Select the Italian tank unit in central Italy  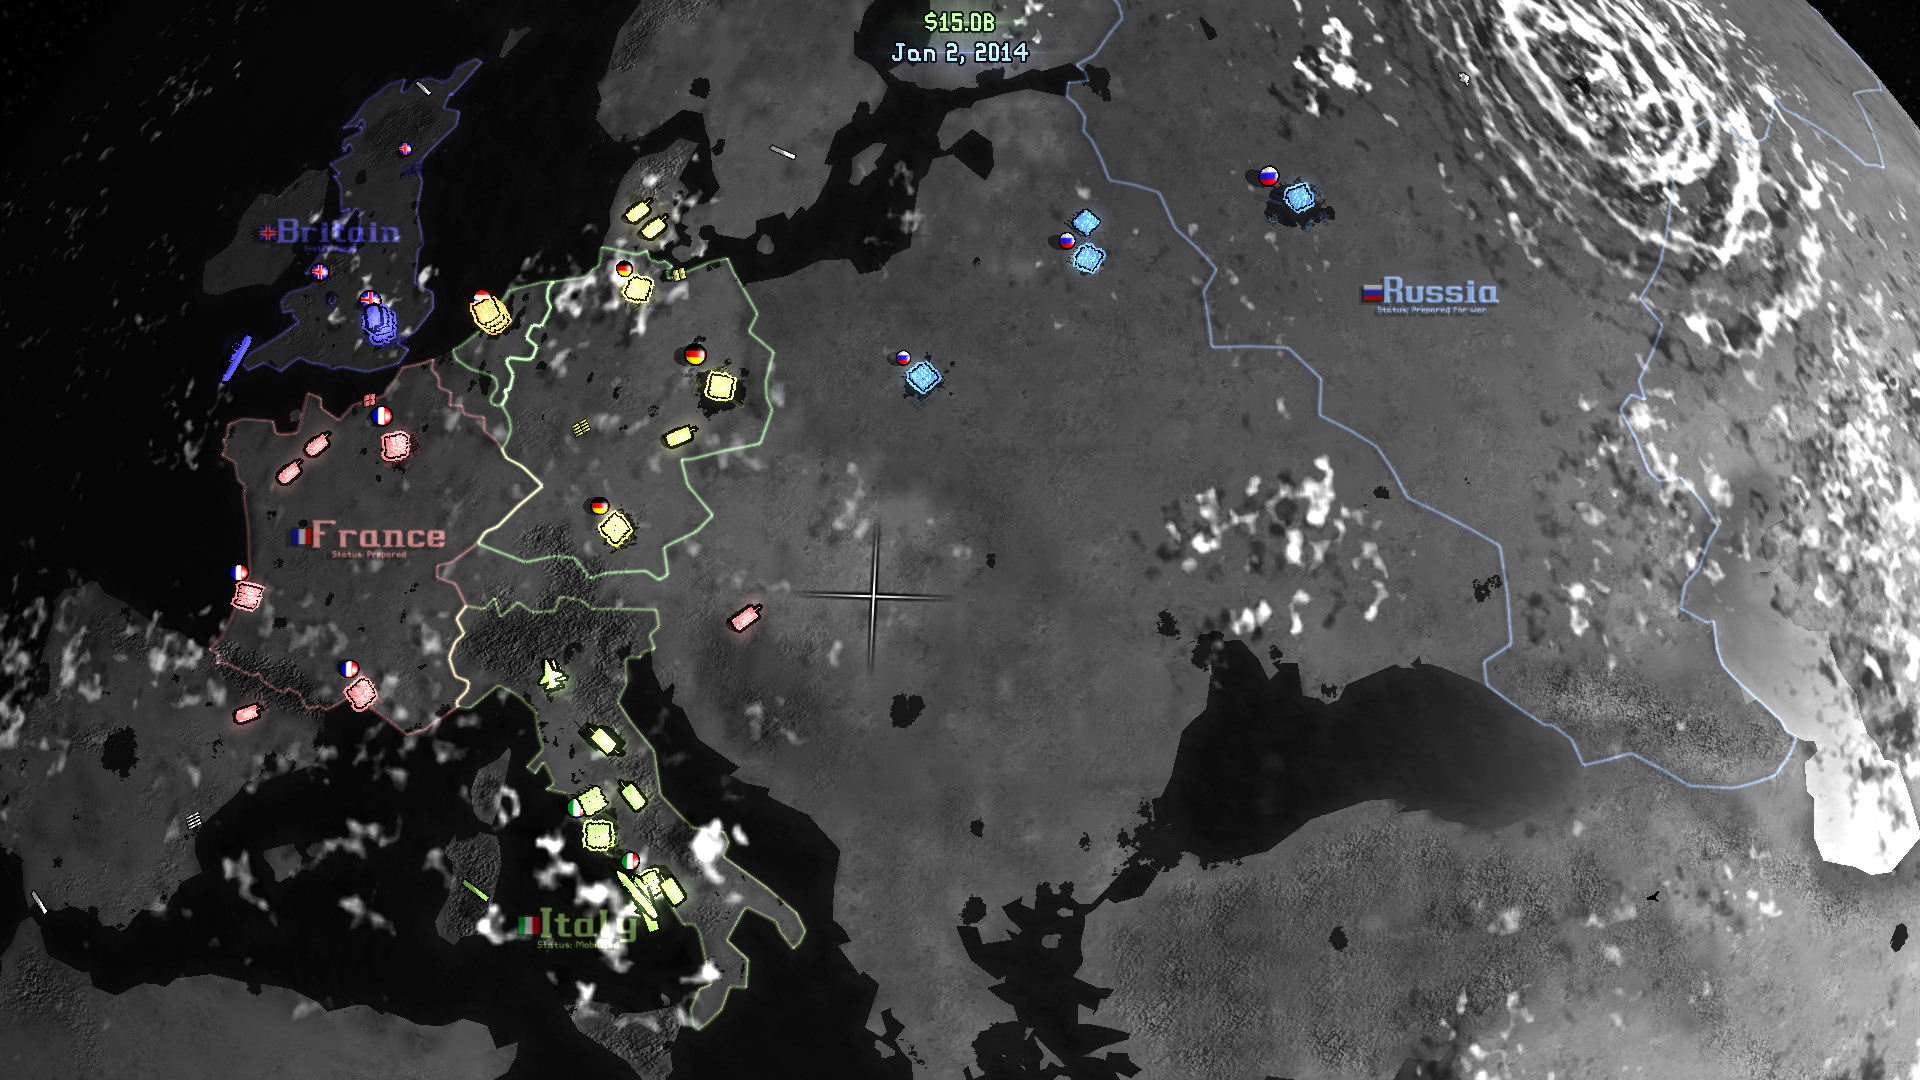603,740
